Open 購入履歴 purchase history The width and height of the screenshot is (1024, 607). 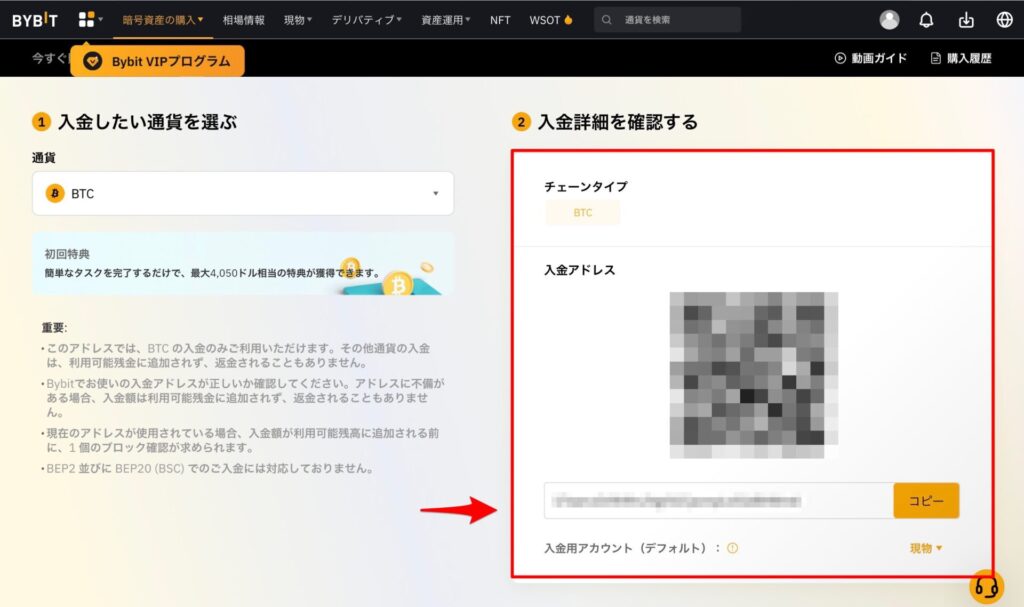[961, 58]
